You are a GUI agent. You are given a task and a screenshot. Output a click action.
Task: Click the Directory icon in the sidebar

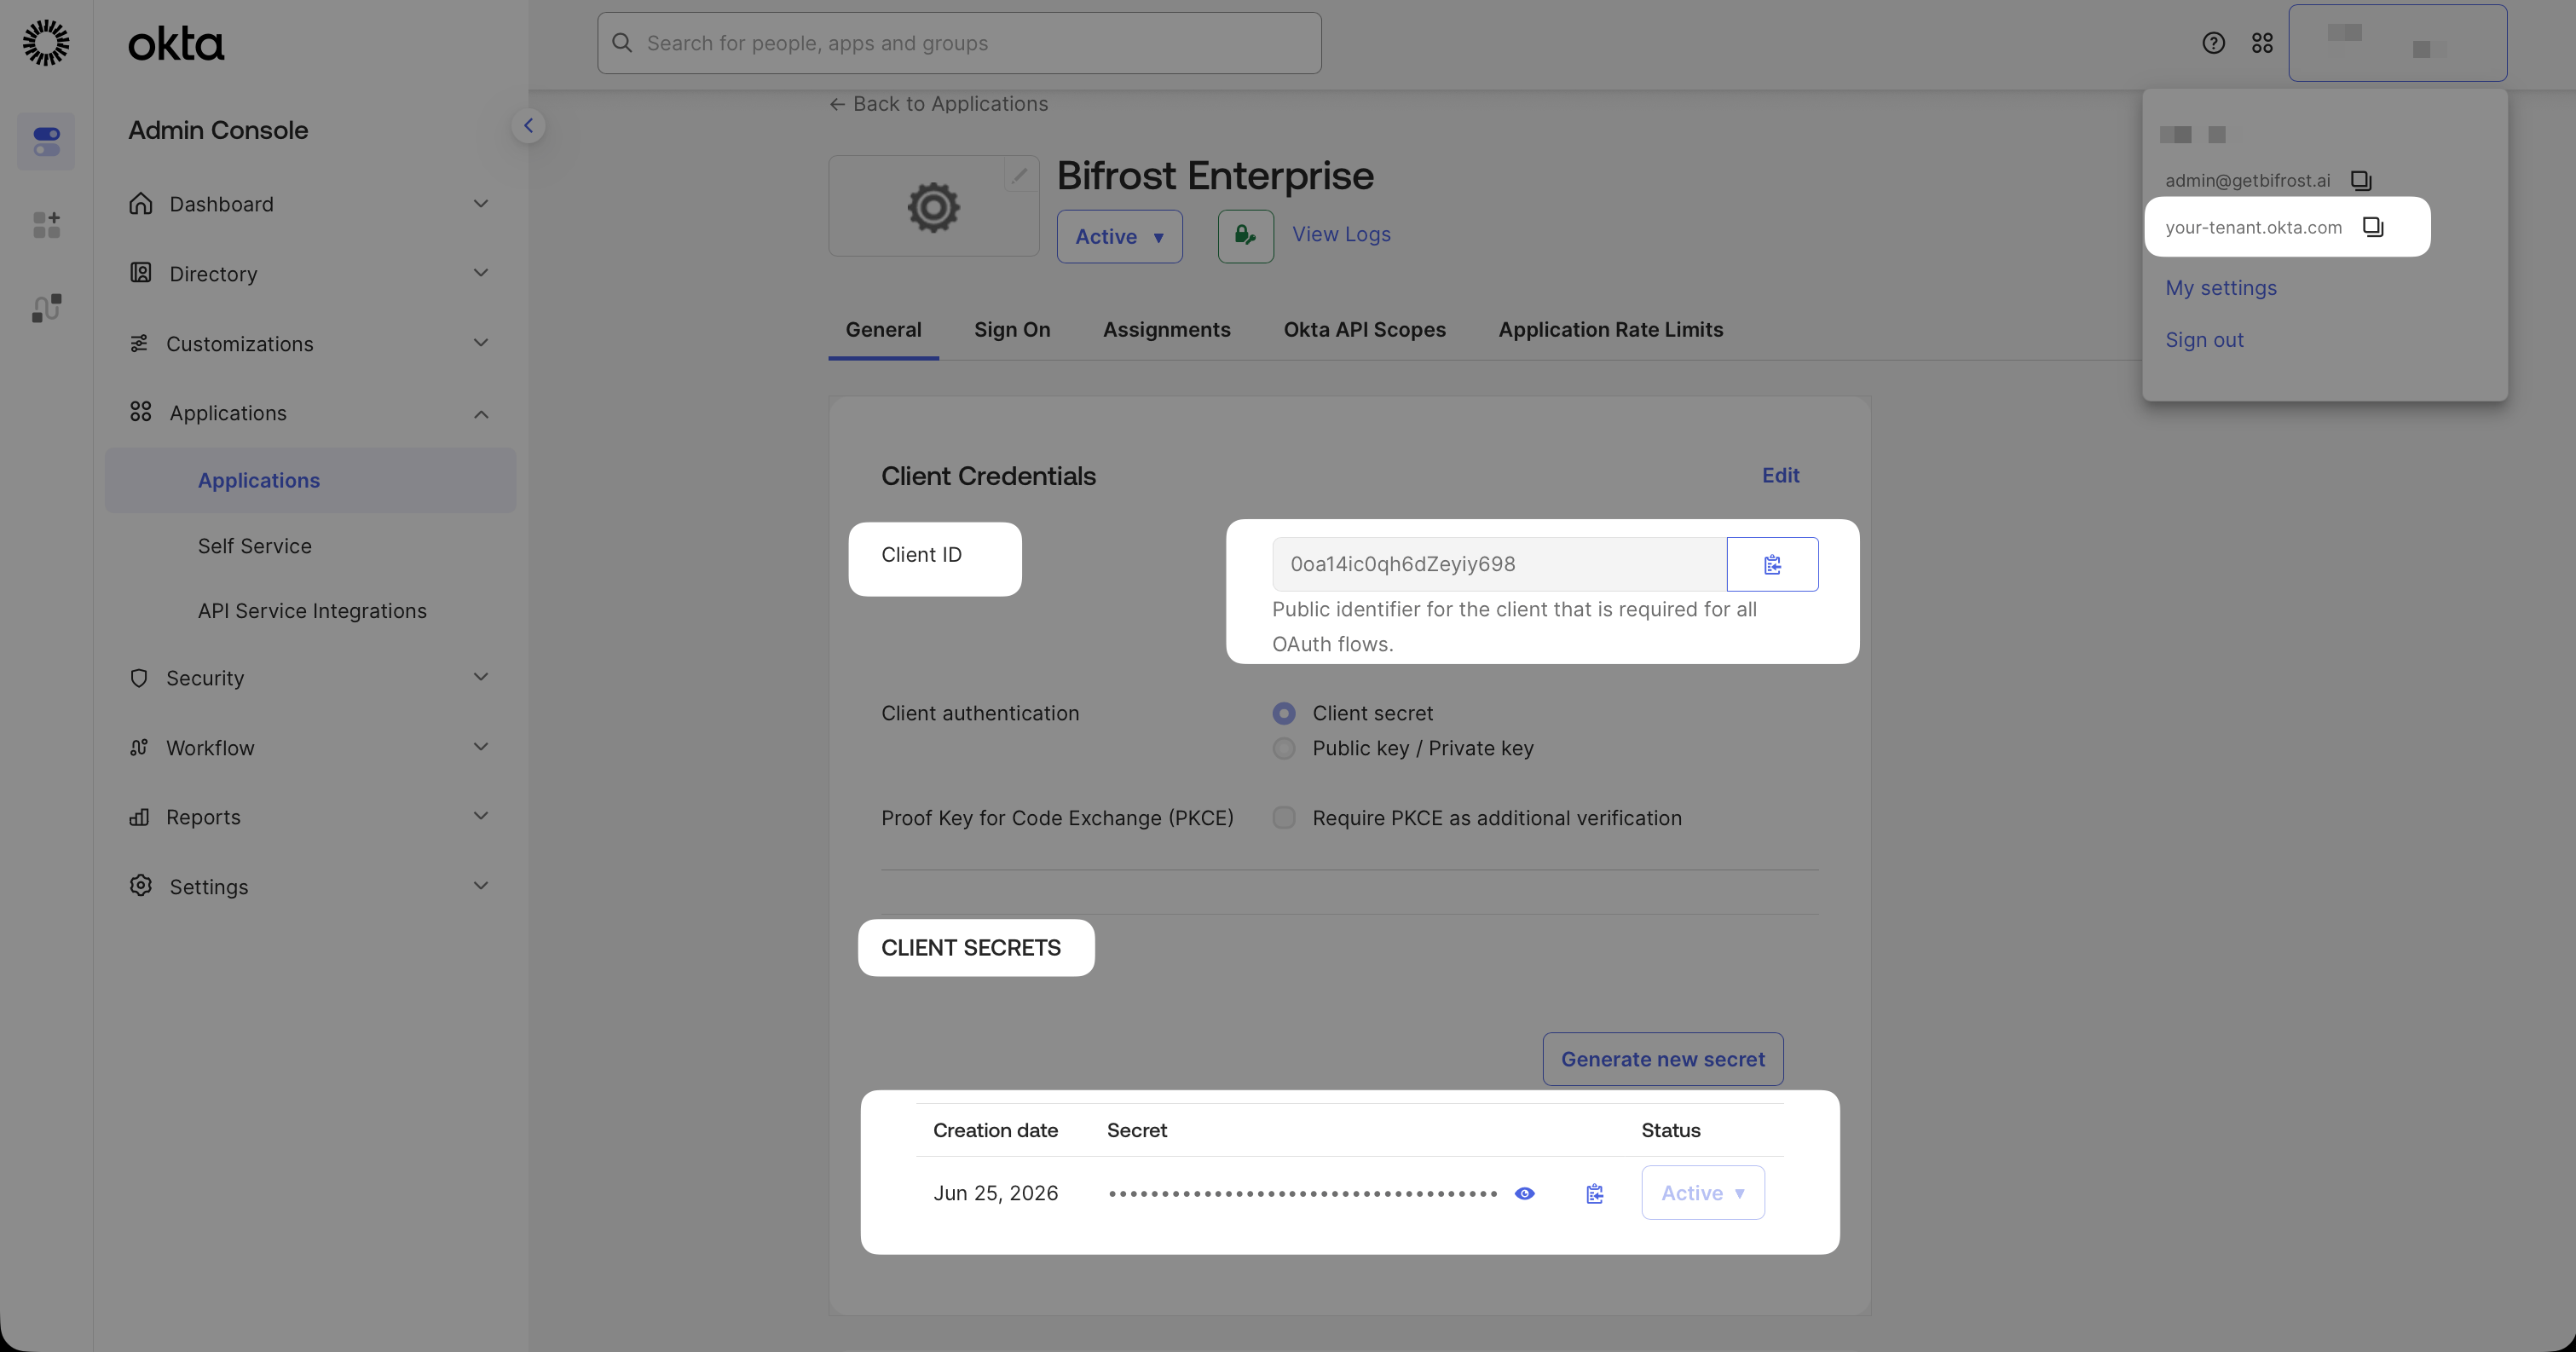click(x=141, y=273)
